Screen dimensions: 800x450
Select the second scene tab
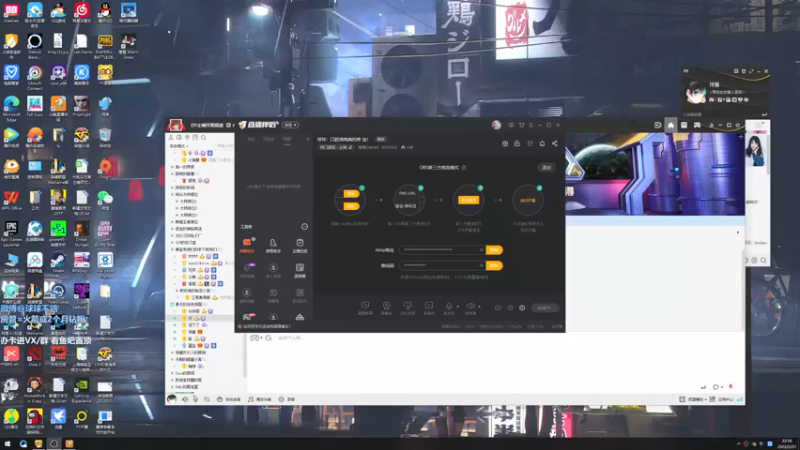pos(268,139)
